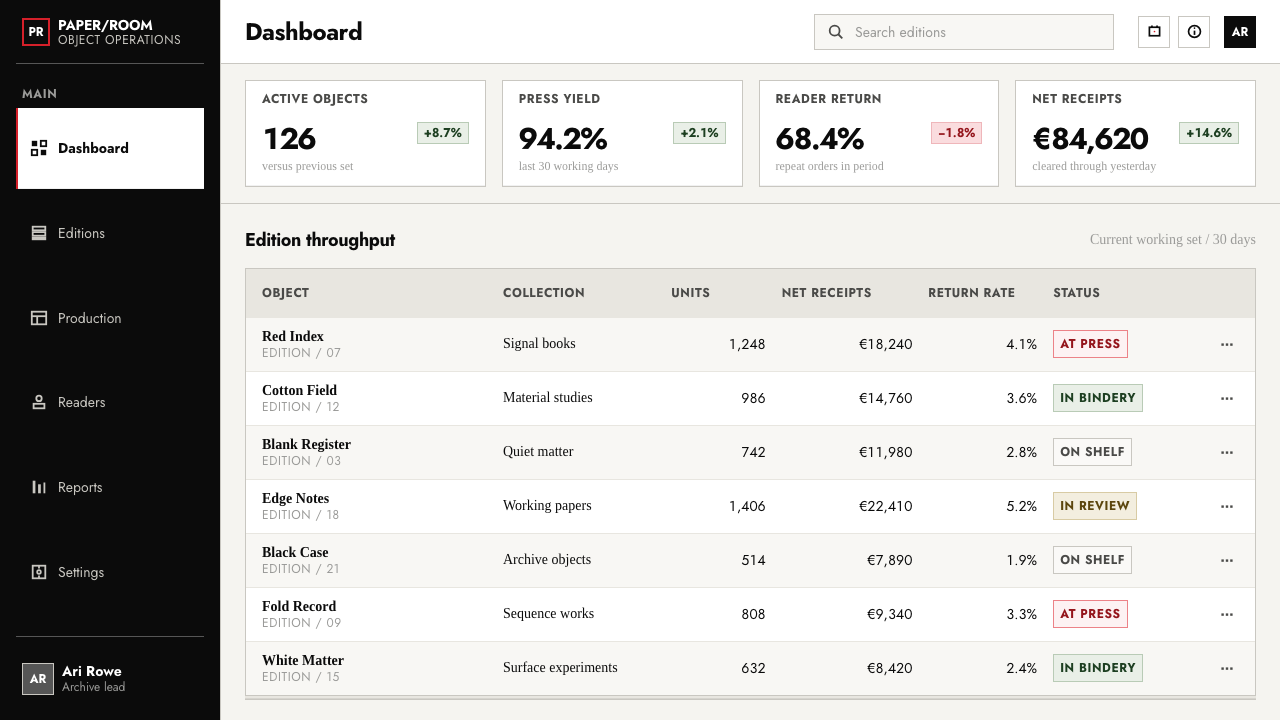Open the AR avatar menu in the header

pyautogui.click(x=1240, y=32)
